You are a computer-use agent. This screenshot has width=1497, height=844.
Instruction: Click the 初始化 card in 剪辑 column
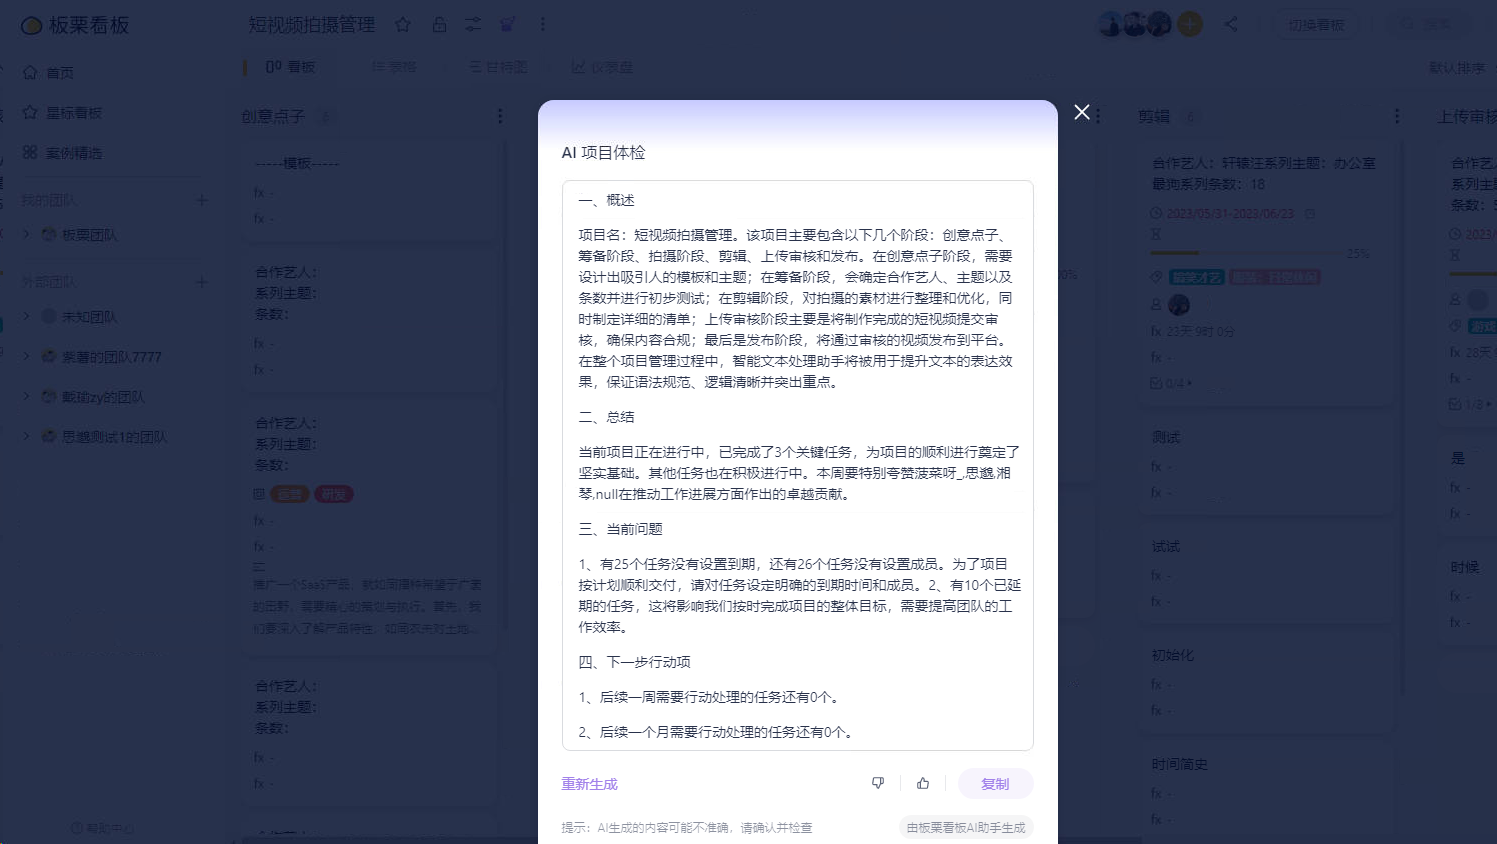[1265, 682]
